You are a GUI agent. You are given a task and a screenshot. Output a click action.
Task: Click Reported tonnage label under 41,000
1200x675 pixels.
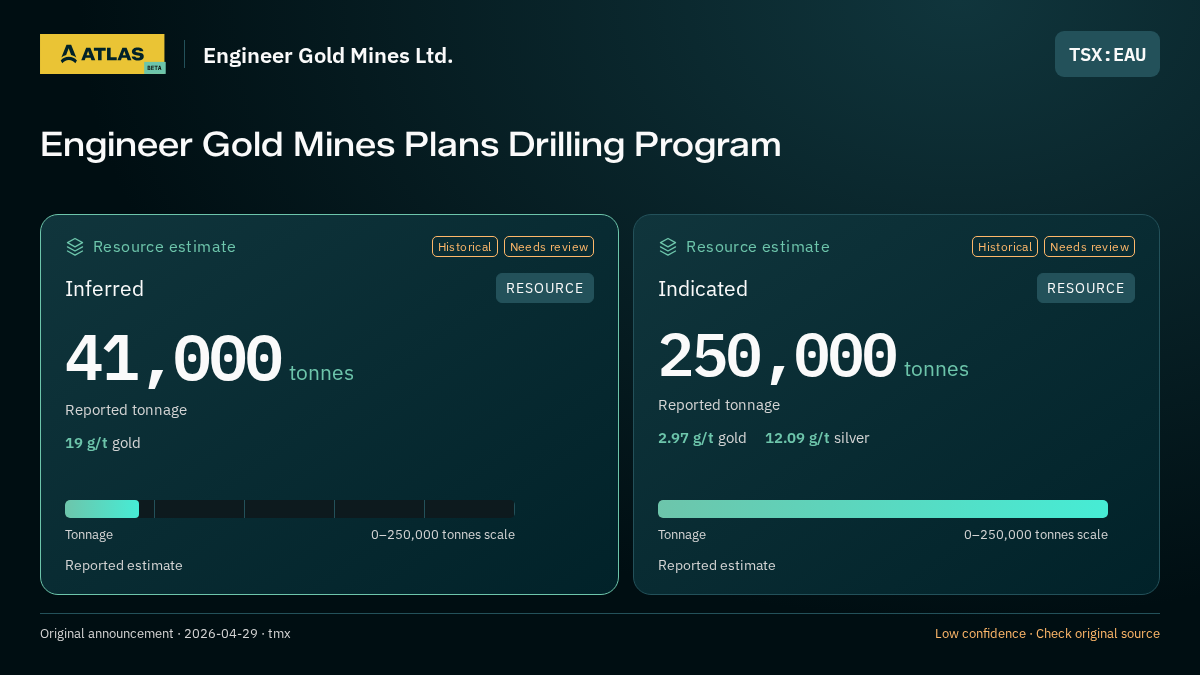(x=126, y=410)
